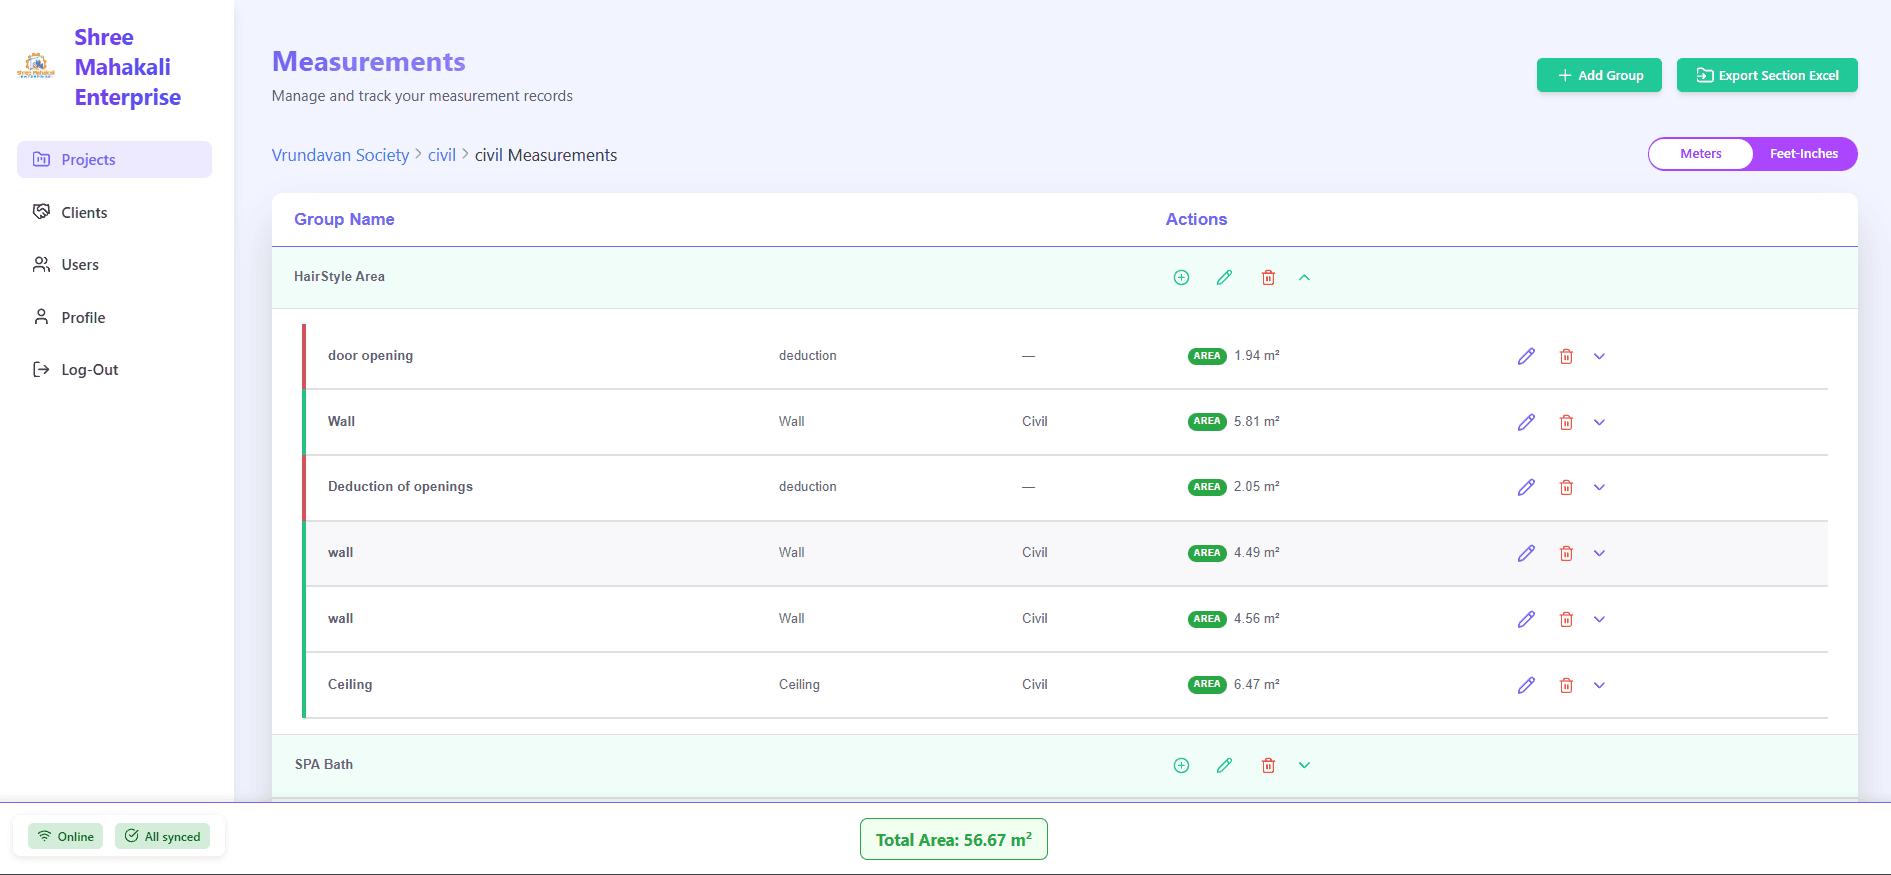Open the Clients menu item
Image resolution: width=1891 pixels, height=875 pixels.
click(x=84, y=213)
